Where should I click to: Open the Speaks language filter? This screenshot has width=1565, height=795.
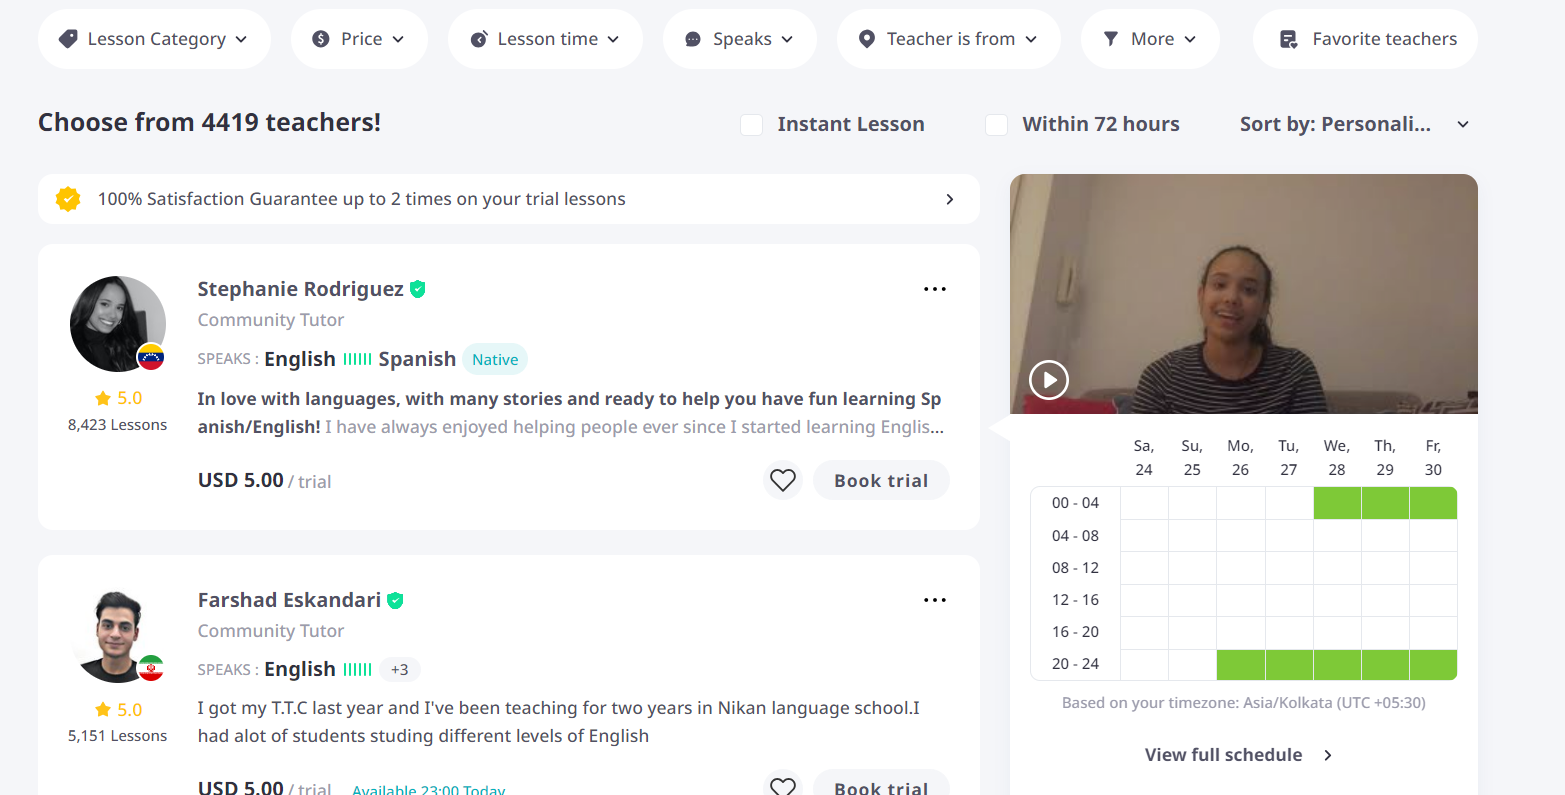pyautogui.click(x=740, y=39)
